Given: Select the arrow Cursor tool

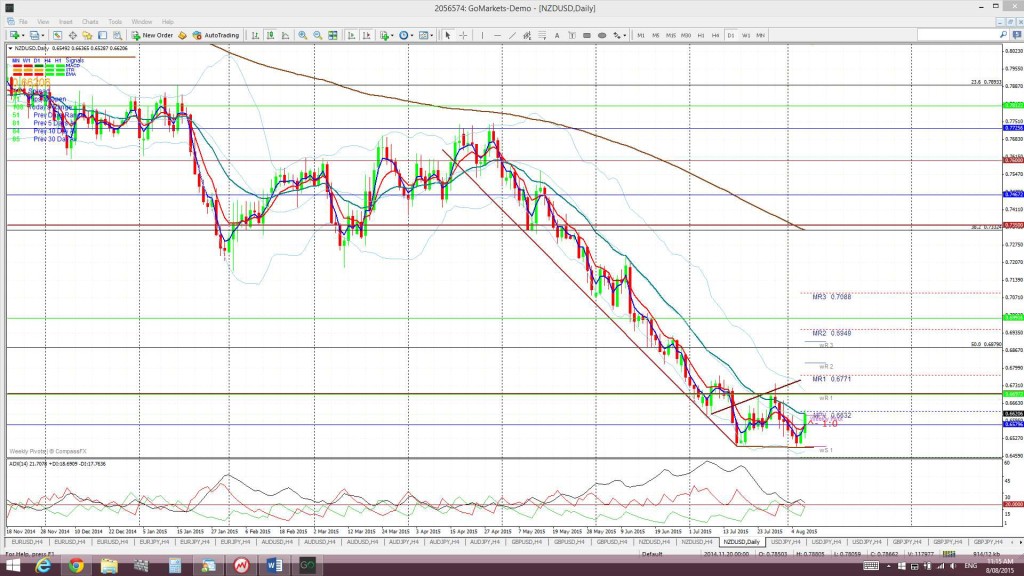Looking at the screenshot, I should click(x=447, y=35).
